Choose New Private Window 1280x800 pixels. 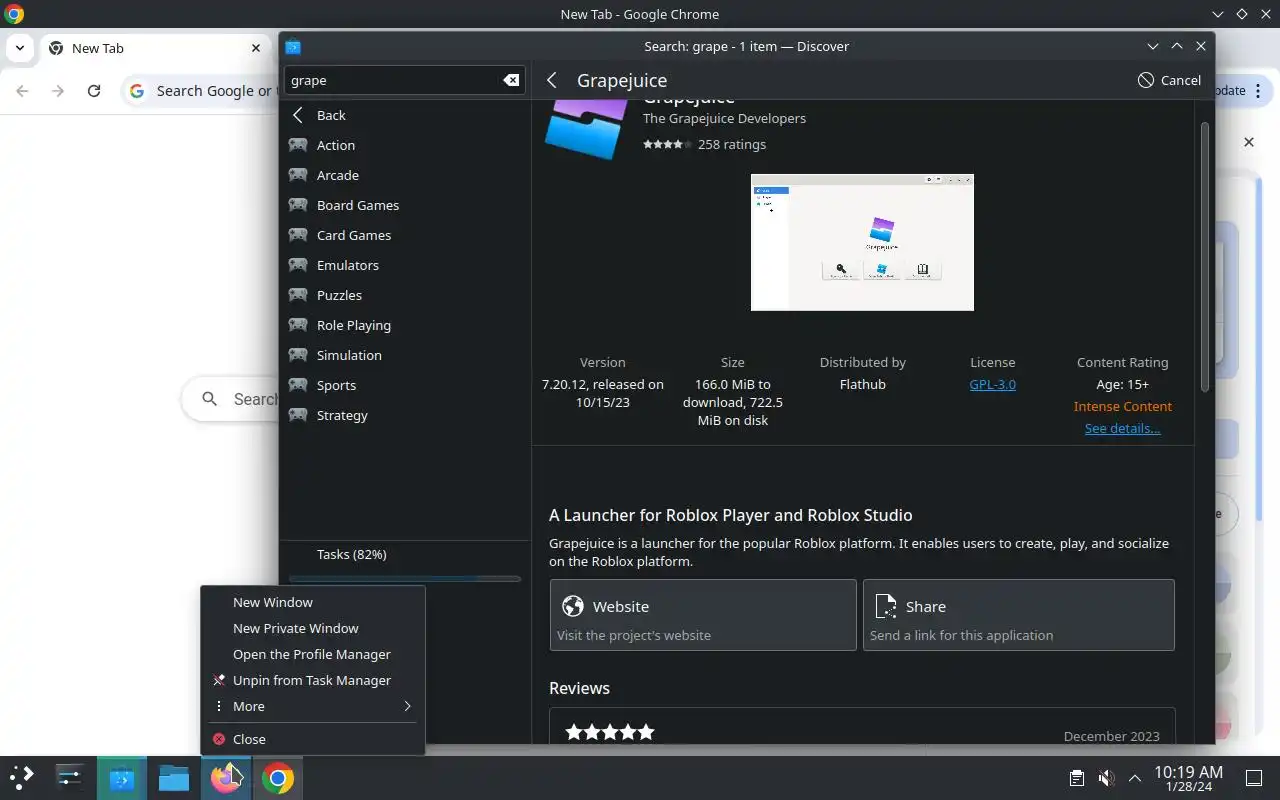pos(313,628)
